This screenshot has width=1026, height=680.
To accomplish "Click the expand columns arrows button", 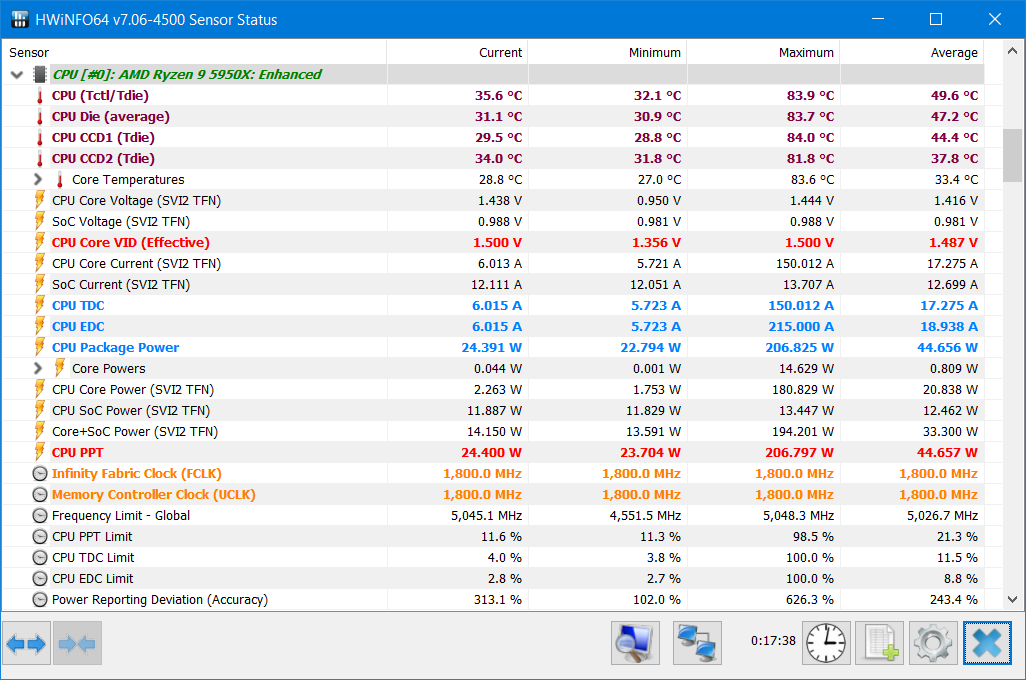I will pos(26,643).
